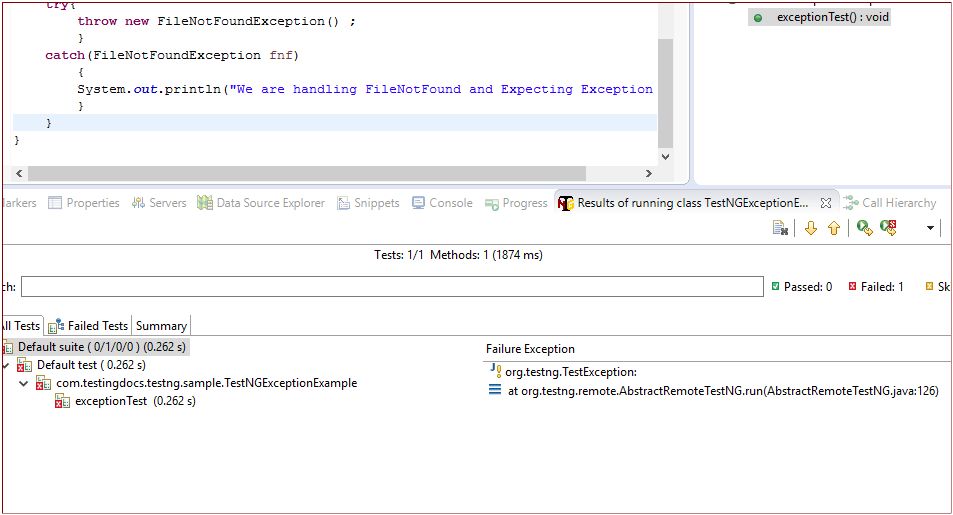The height and width of the screenshot is (515, 953).
Task: Collapse the TestNGExceptionExample class node
Action: click(x=24, y=384)
